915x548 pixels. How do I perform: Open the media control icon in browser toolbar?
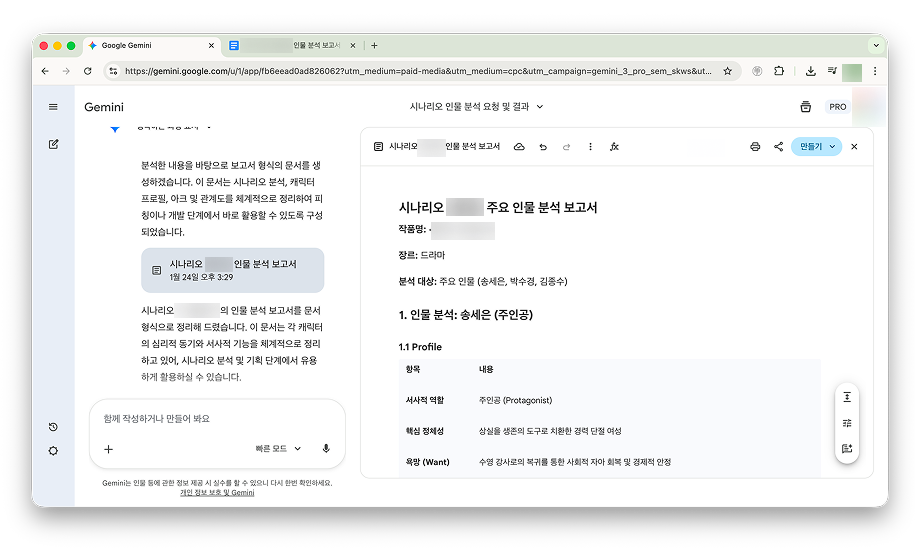click(832, 71)
